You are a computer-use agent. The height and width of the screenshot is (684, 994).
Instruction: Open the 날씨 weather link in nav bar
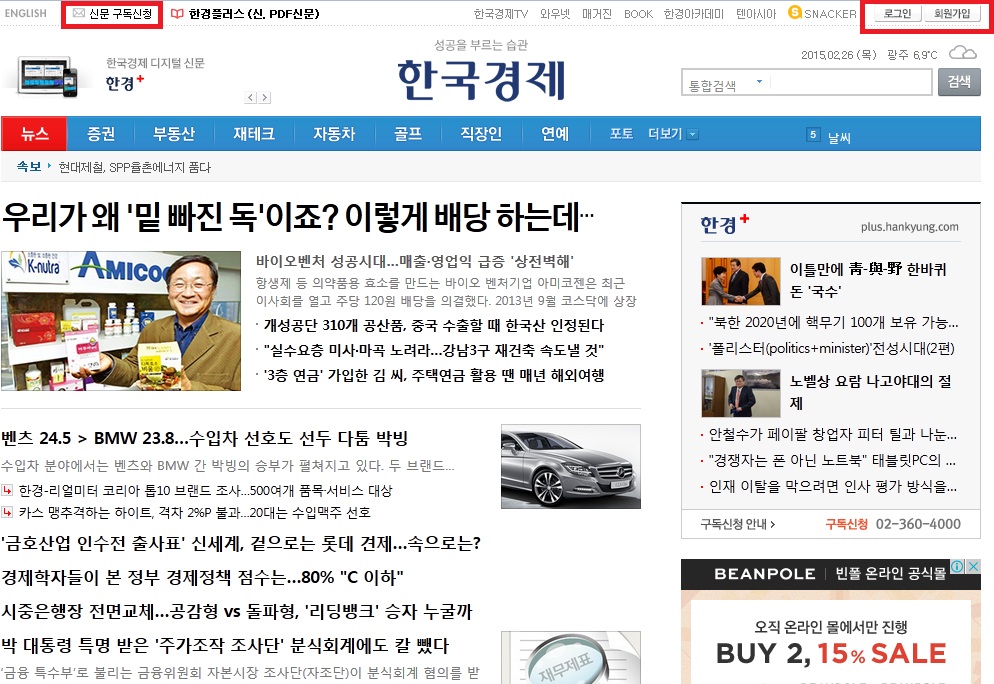click(x=839, y=136)
